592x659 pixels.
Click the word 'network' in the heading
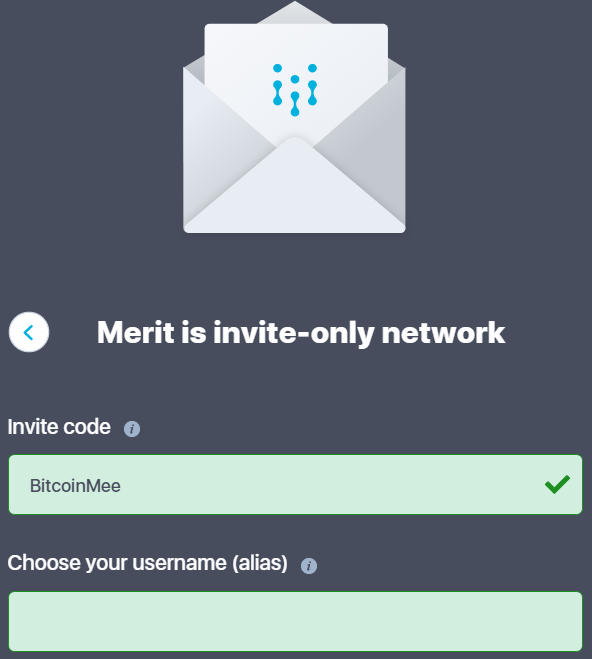443,332
